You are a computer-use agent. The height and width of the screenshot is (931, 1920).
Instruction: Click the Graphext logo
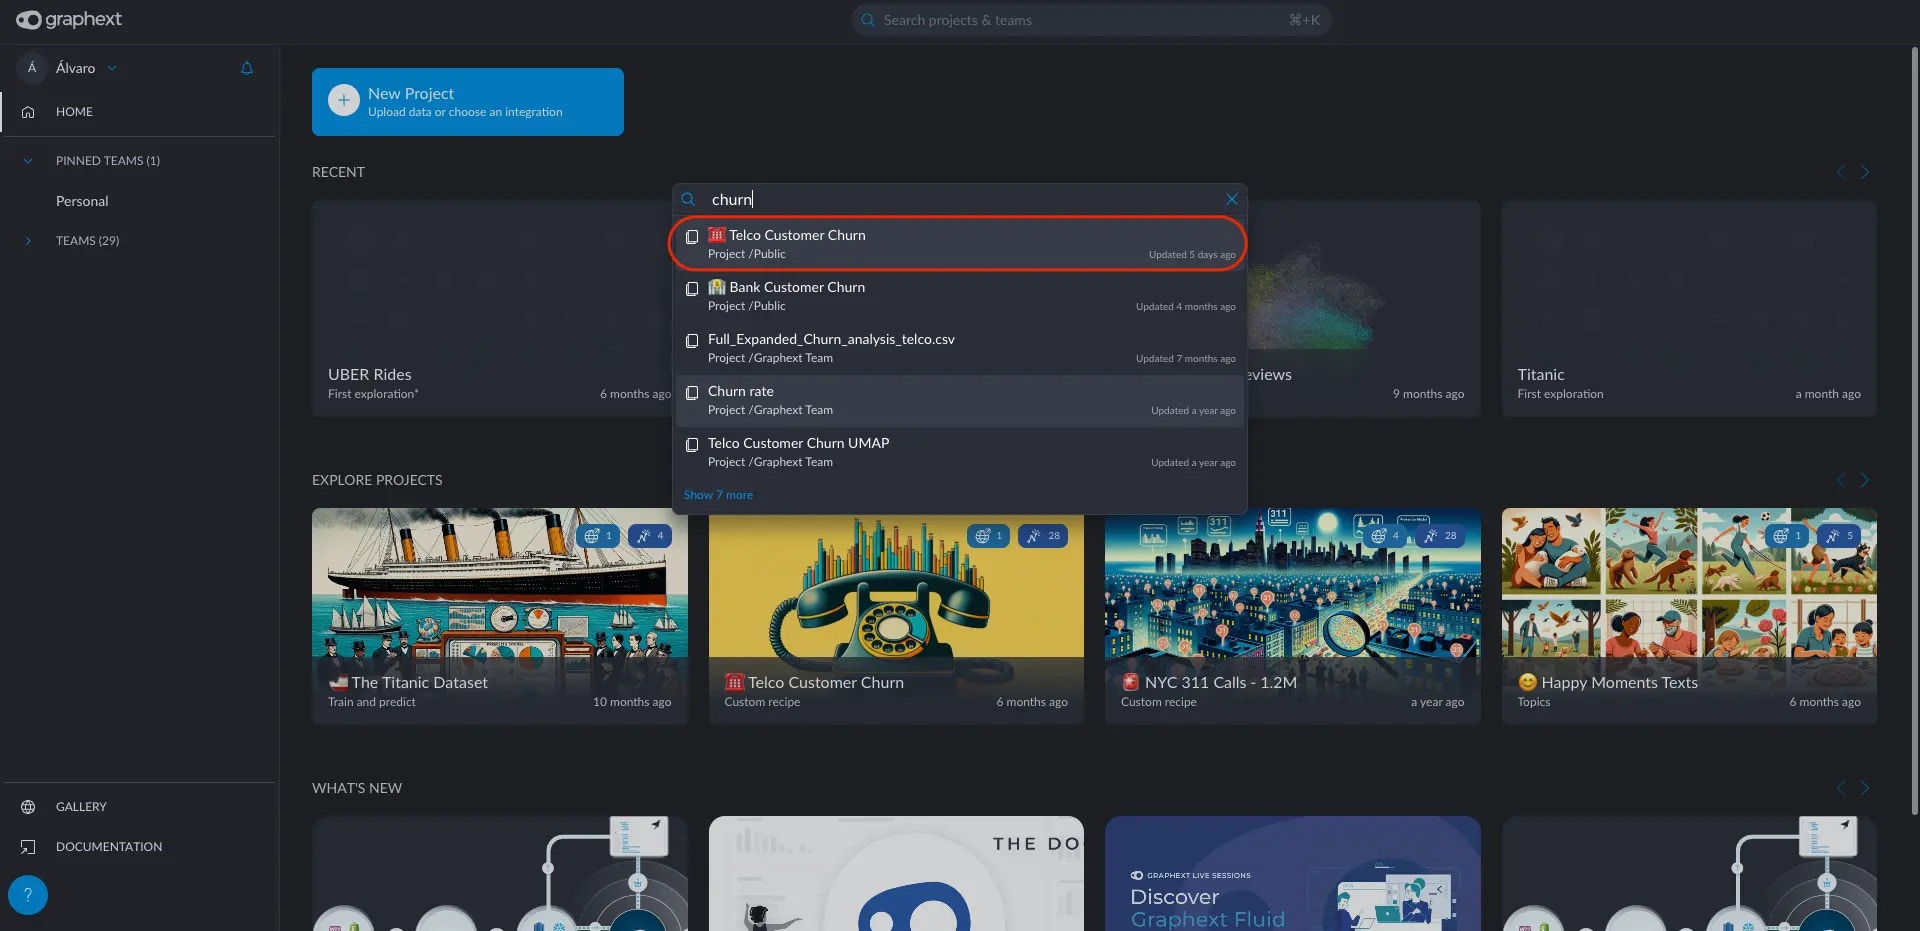[x=69, y=19]
